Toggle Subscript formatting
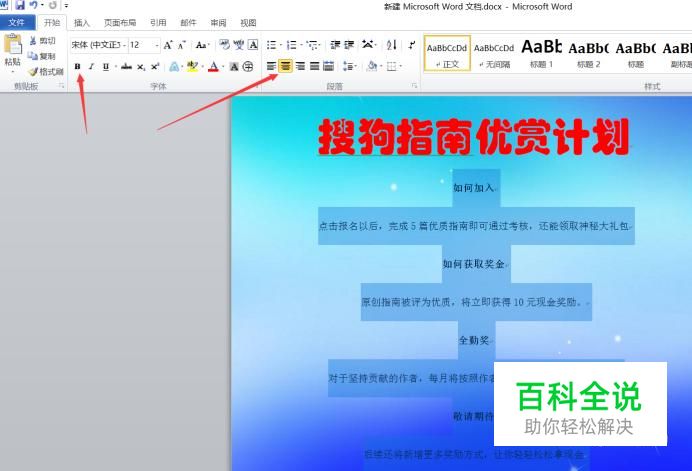Viewport: 692px width, 471px height. point(140,67)
